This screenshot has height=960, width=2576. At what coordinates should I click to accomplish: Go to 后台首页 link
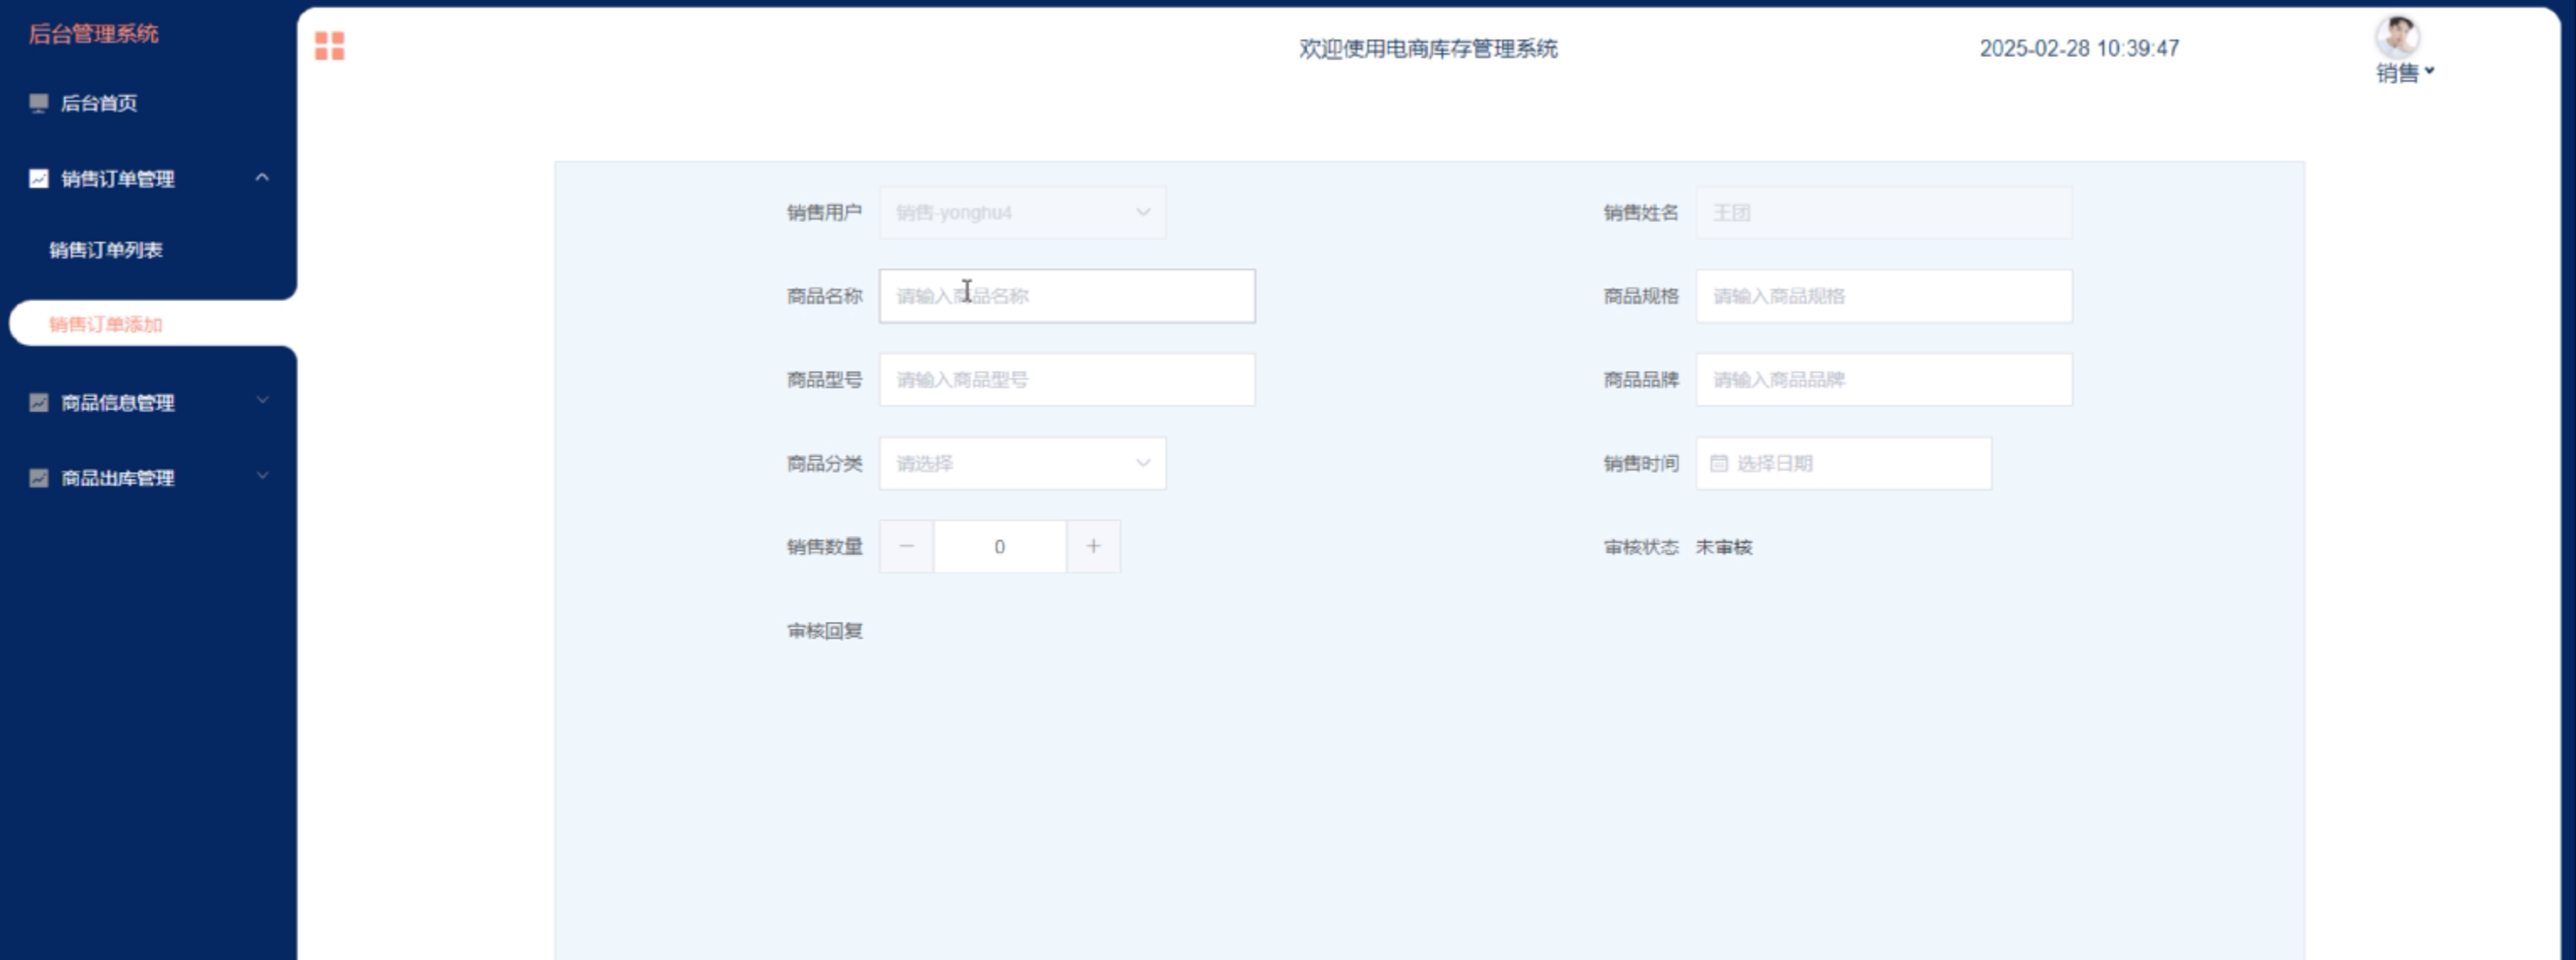99,103
